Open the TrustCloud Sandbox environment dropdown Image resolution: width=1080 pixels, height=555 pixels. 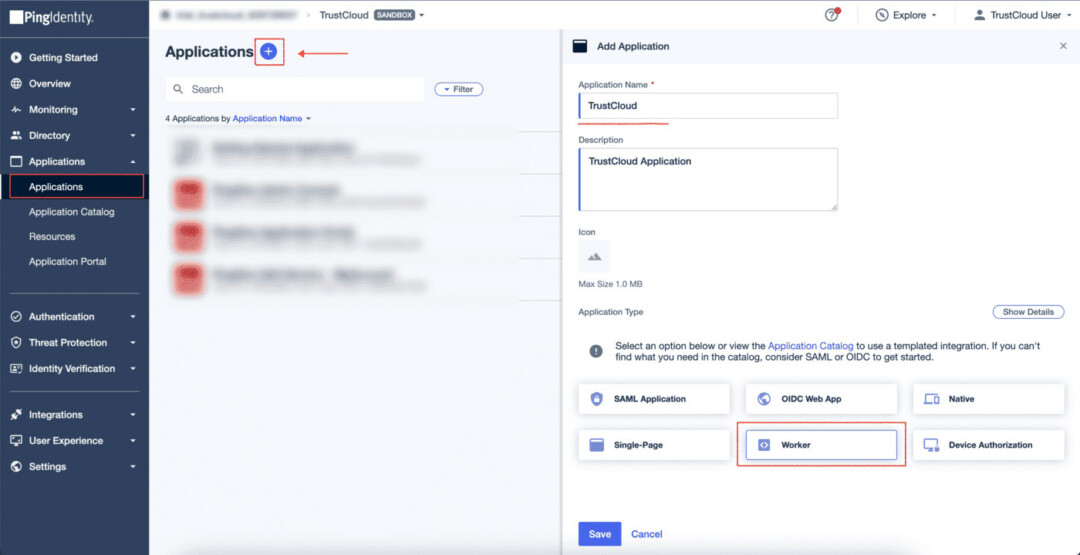(371, 15)
